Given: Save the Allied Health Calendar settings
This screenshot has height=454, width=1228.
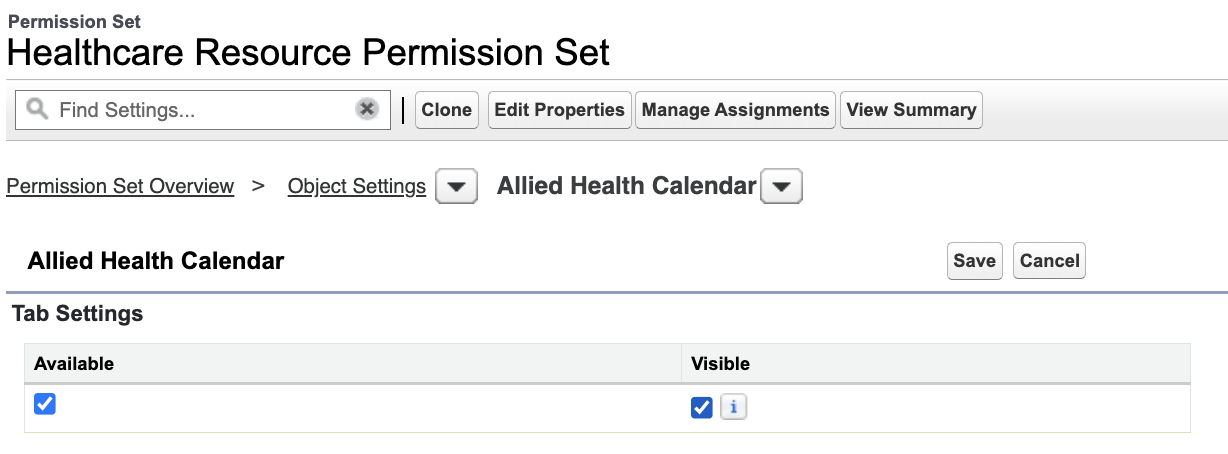Looking at the screenshot, I should [974, 261].
